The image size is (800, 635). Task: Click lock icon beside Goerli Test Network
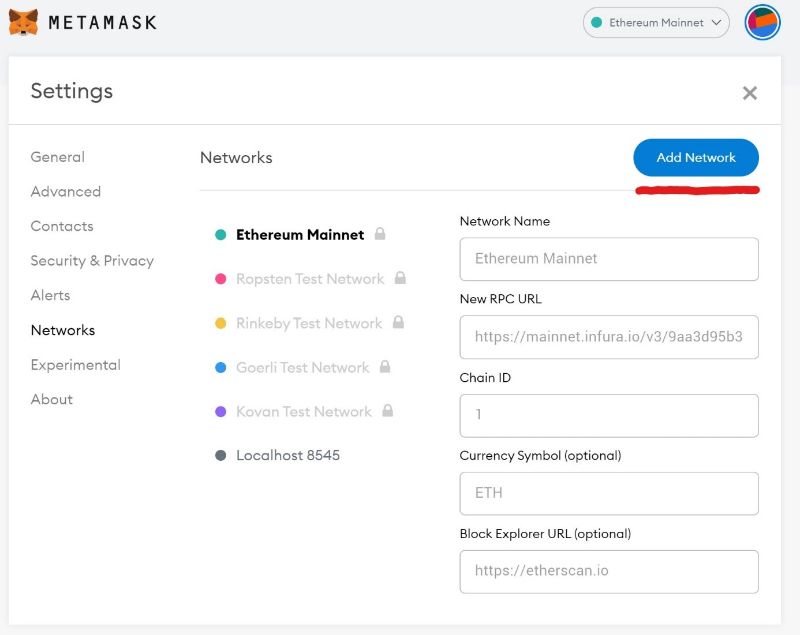[385, 367]
